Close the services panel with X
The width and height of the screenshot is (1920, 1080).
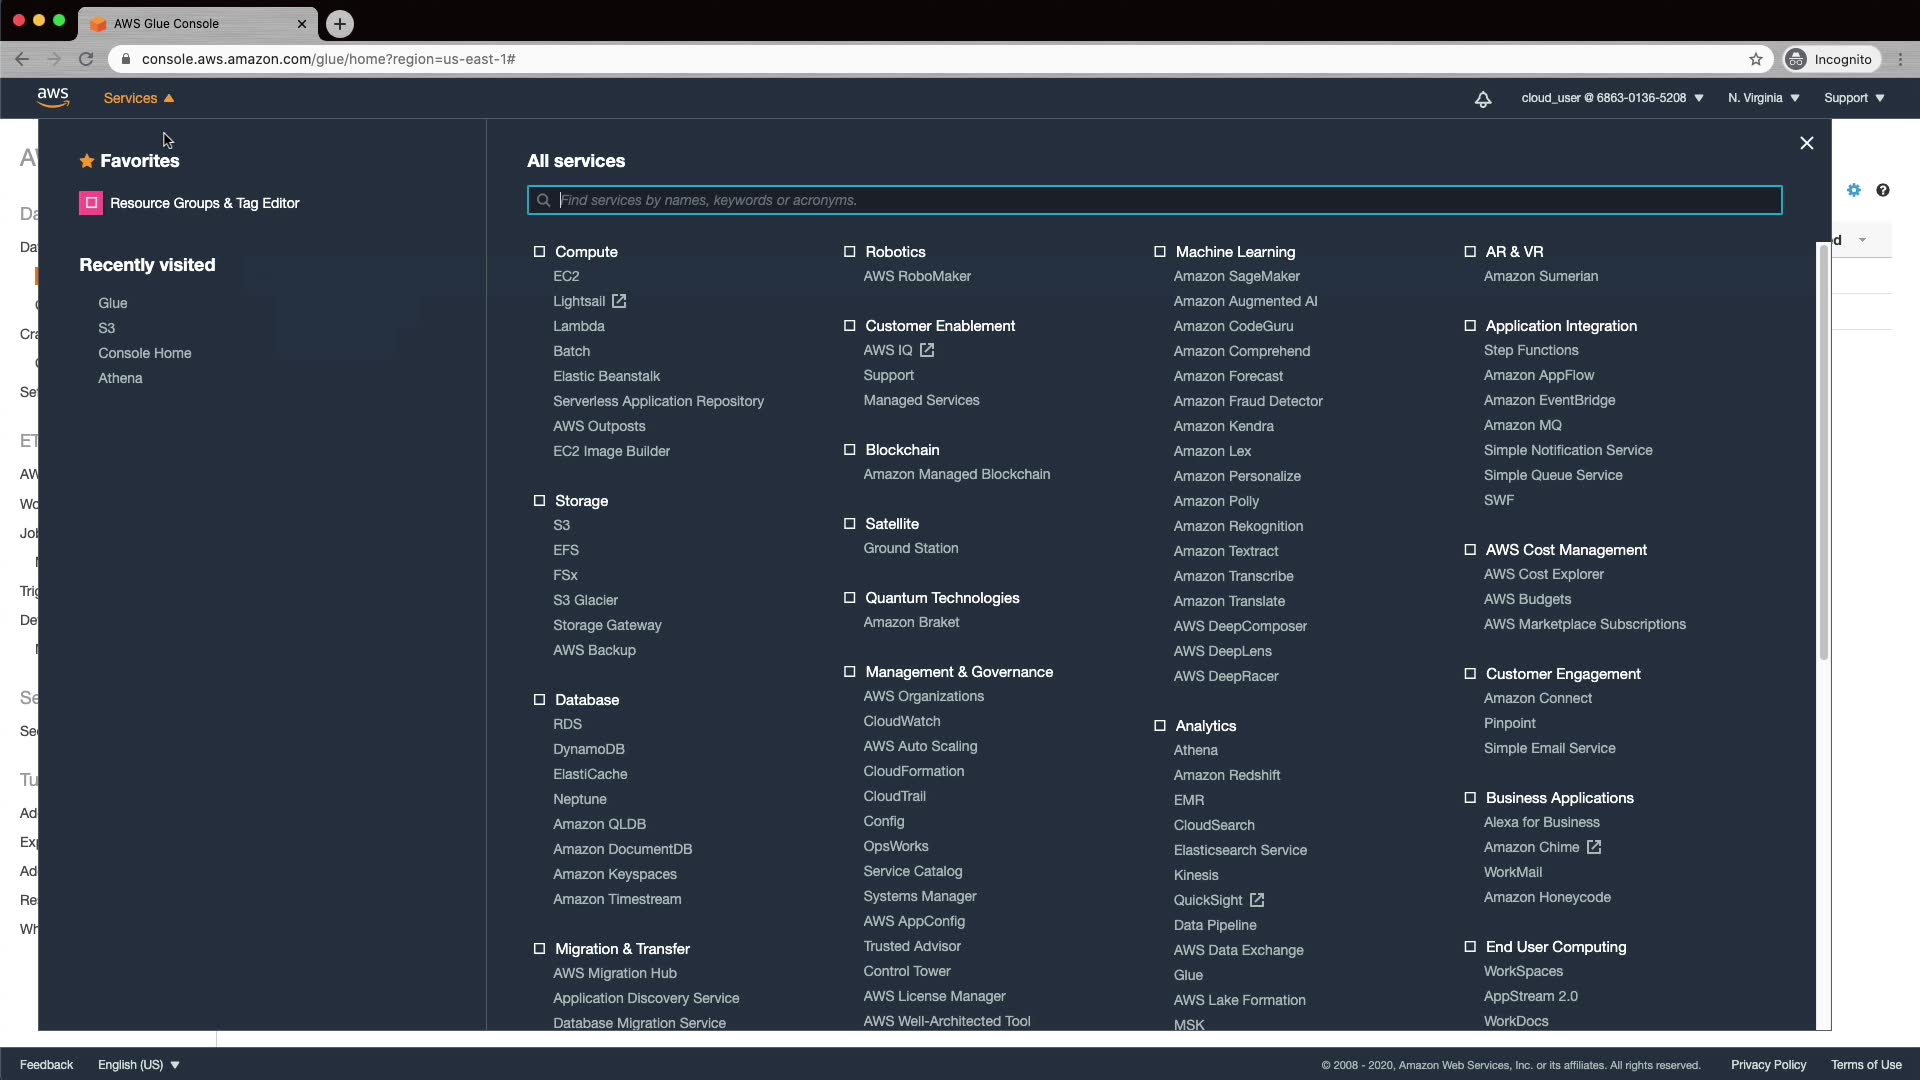pos(1806,143)
